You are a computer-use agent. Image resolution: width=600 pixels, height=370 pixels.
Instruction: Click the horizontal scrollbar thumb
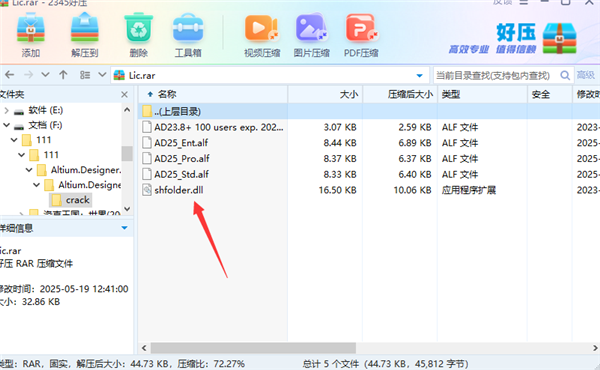253,348
